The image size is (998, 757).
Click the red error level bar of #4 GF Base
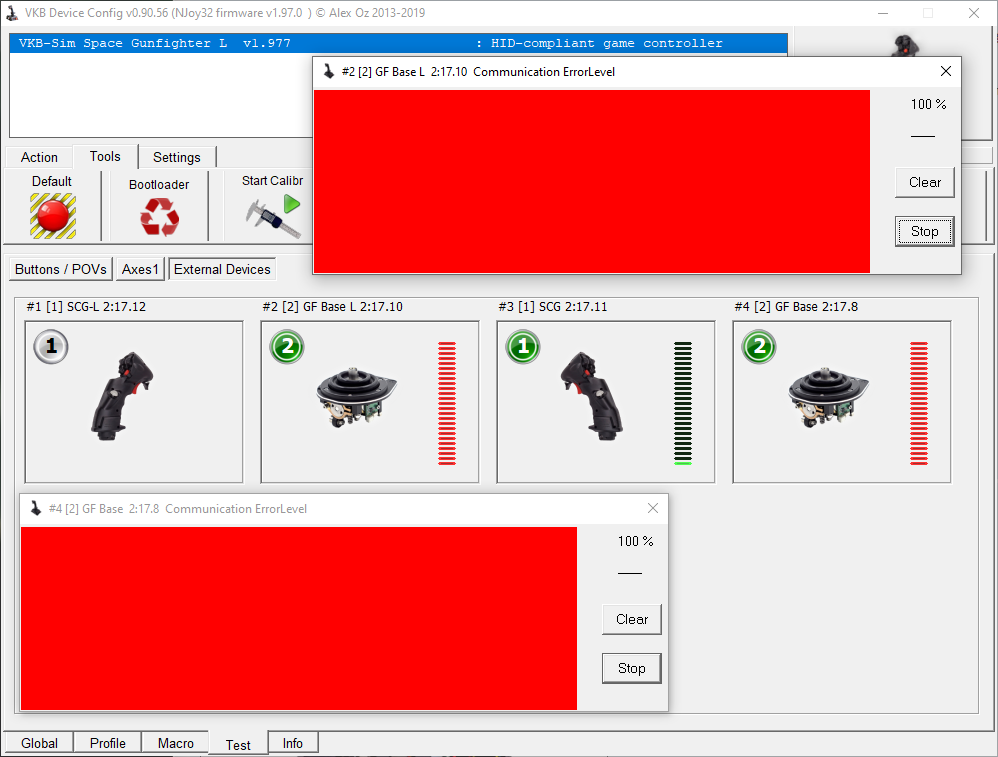pos(919,404)
